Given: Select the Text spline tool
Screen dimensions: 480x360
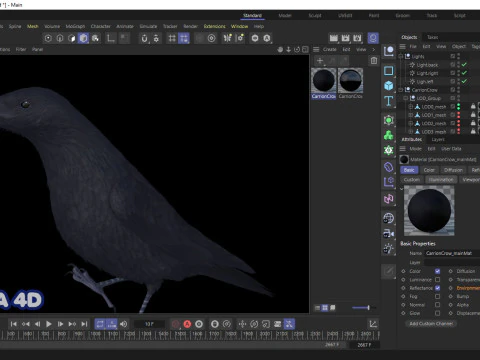Looking at the screenshot, I should (x=389, y=101).
